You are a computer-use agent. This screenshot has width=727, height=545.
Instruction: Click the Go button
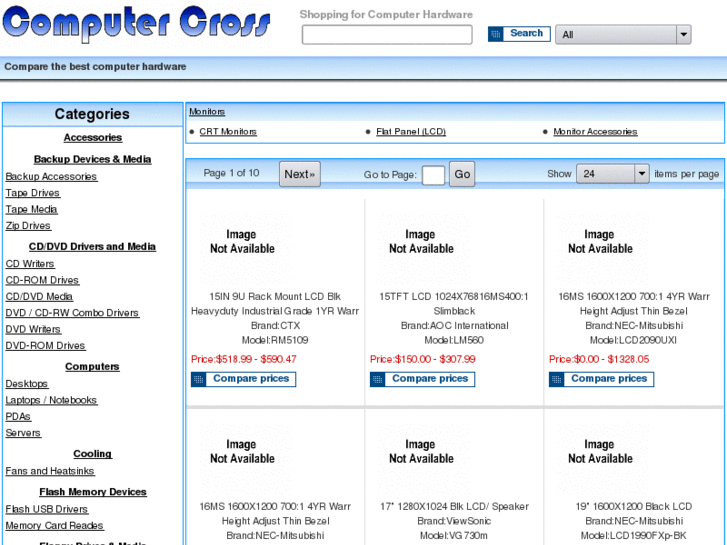point(462,174)
